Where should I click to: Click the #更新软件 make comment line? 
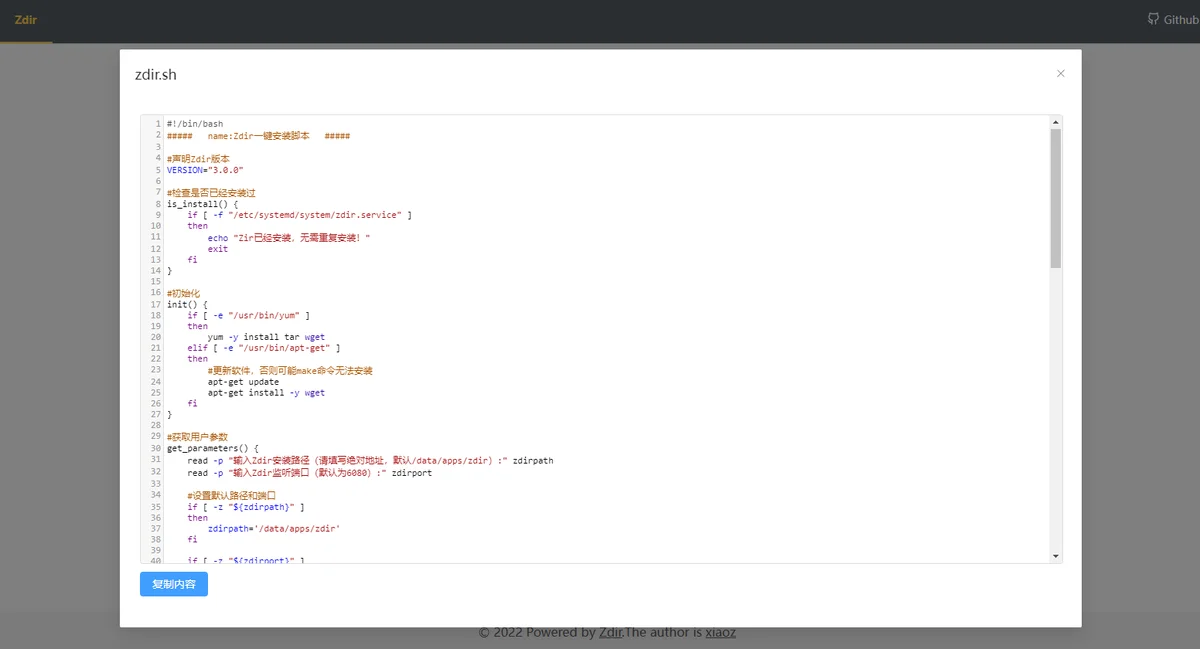coord(290,370)
